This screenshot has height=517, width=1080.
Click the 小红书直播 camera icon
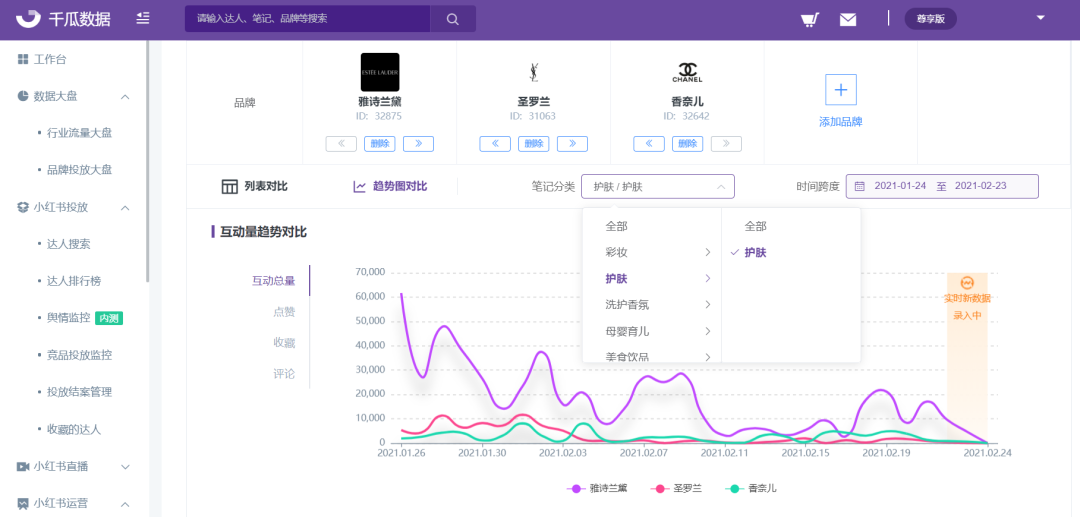pos(23,467)
